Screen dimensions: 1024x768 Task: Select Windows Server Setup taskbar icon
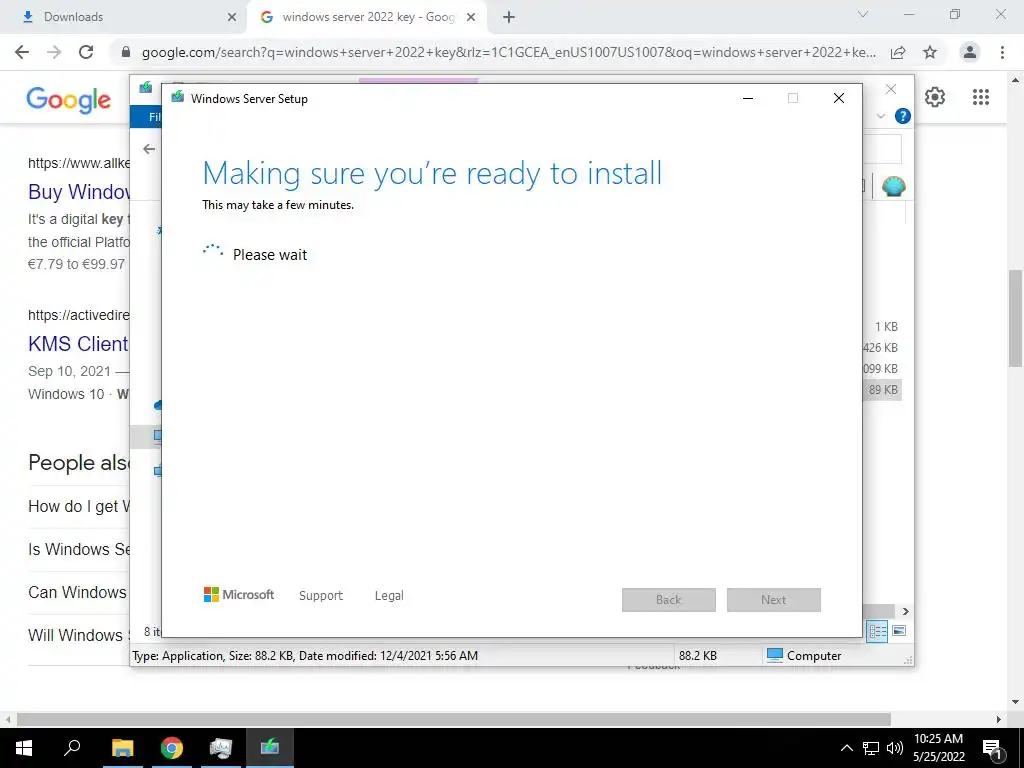[270, 748]
